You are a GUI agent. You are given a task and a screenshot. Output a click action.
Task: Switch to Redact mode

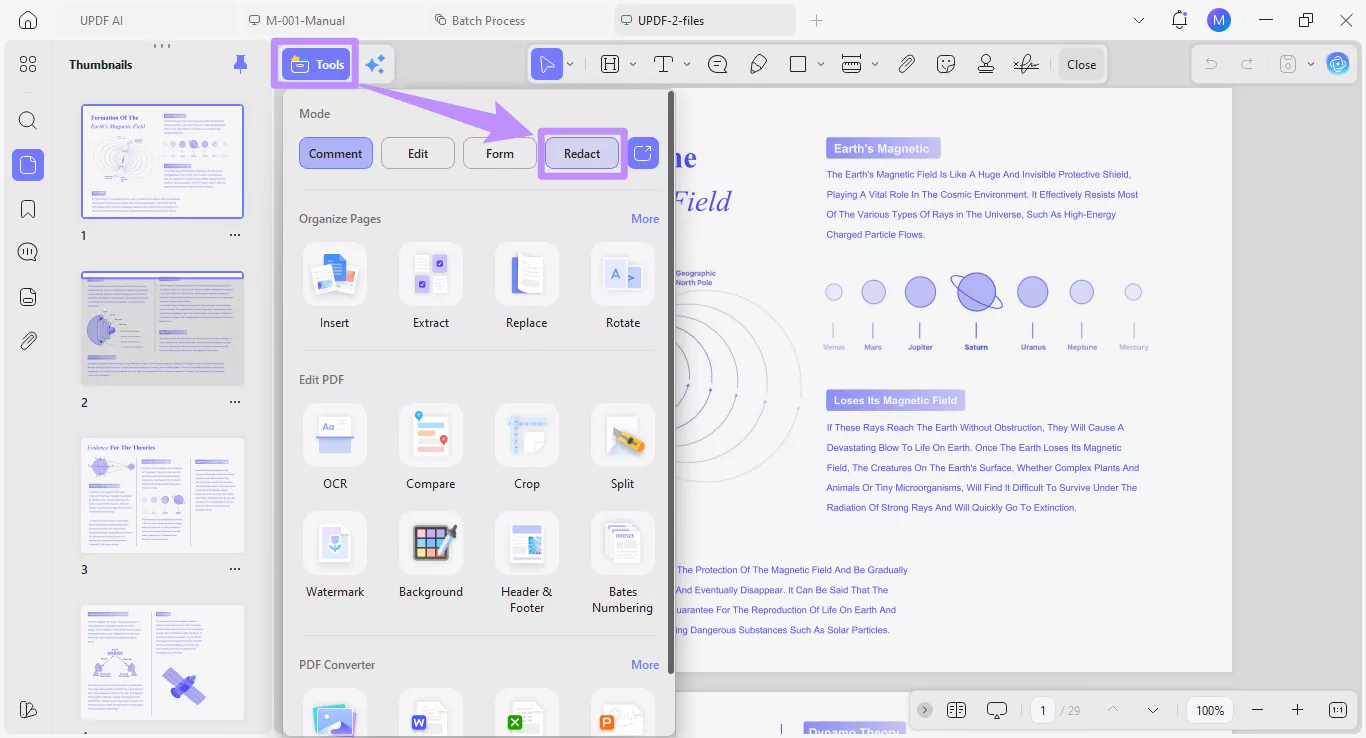(581, 153)
